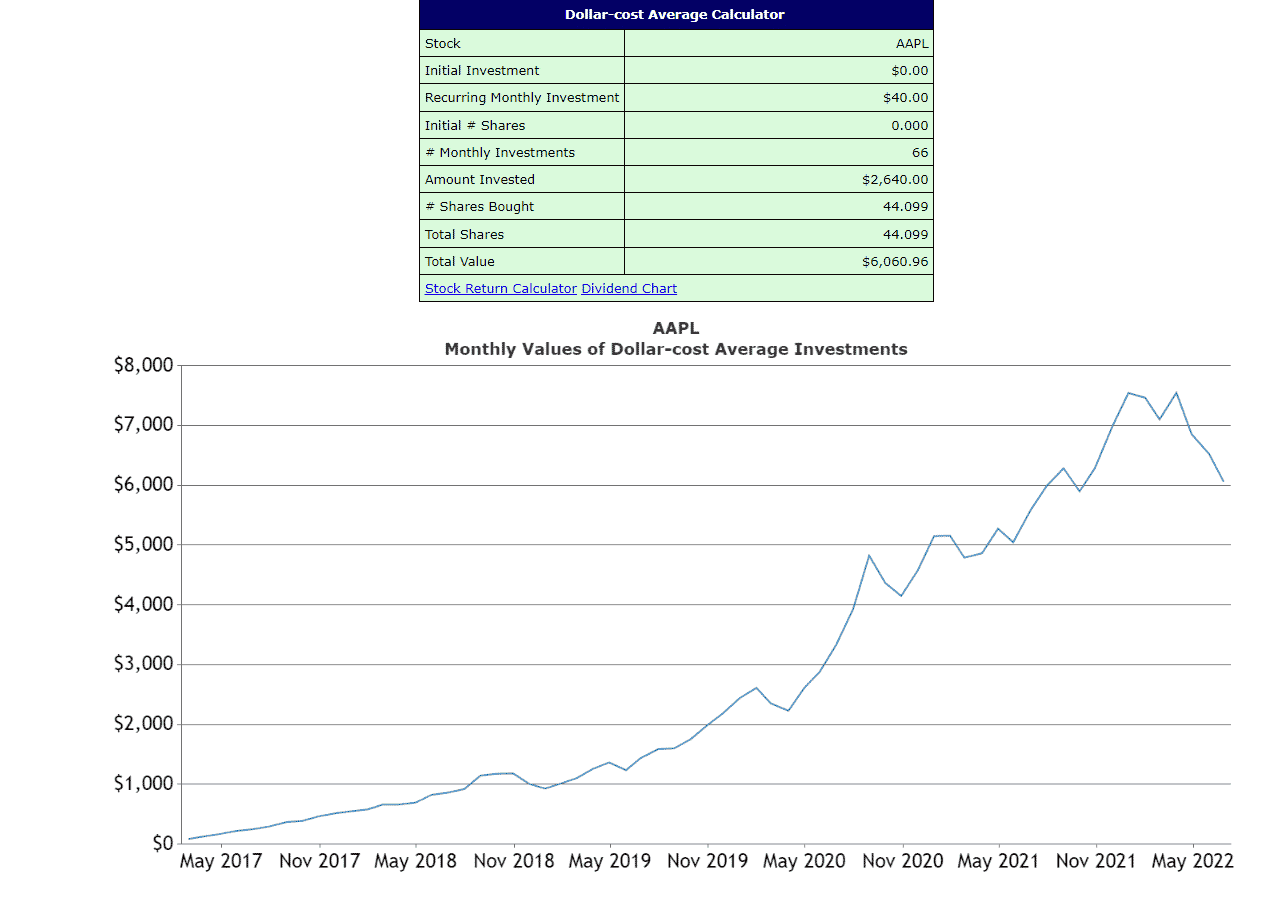
Task: Click the 'Total Shares' row label
Action: coord(464,235)
